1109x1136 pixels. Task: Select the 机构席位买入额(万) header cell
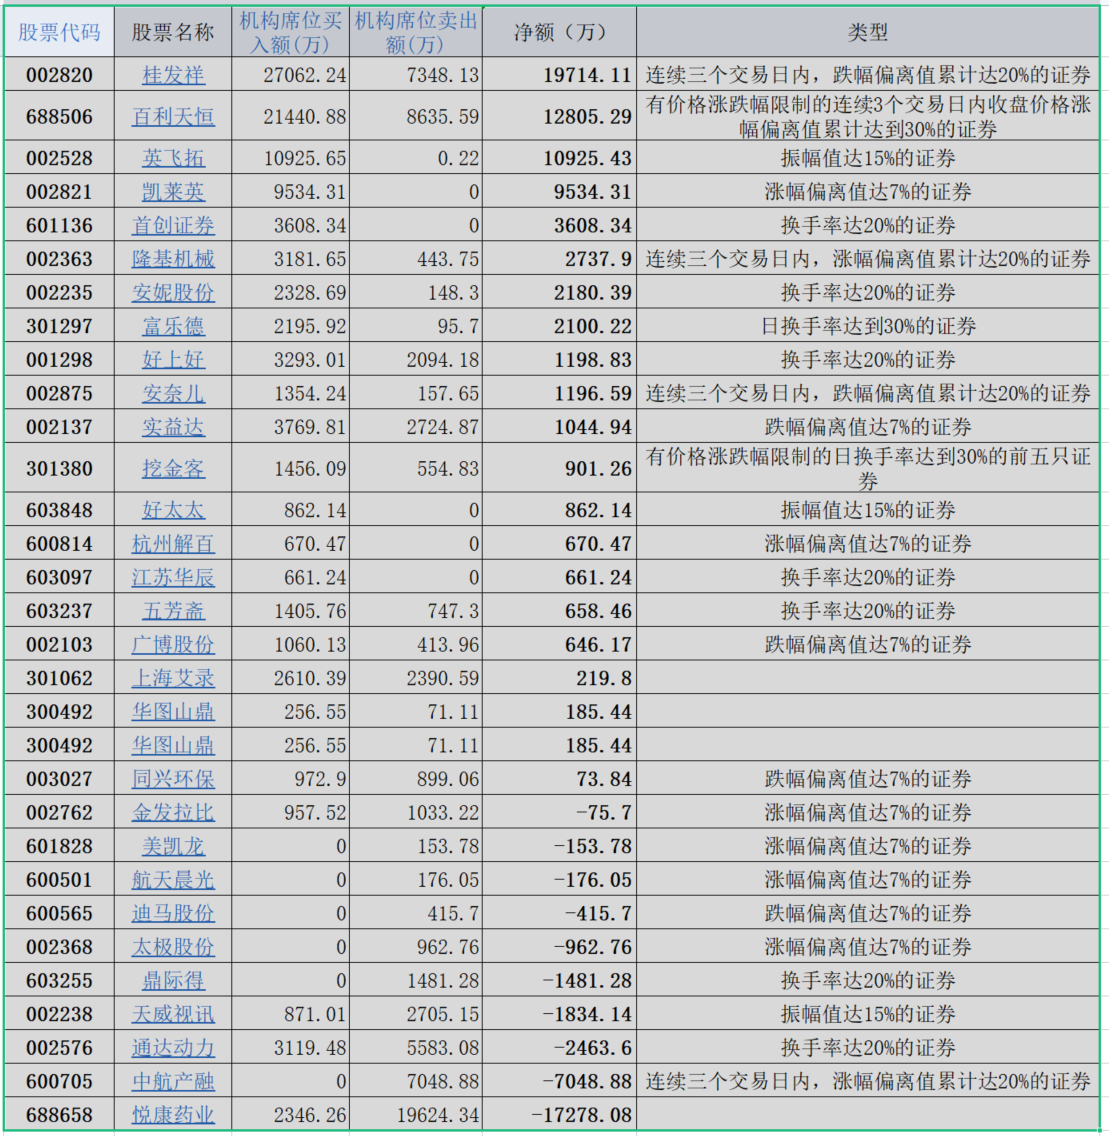(290, 32)
